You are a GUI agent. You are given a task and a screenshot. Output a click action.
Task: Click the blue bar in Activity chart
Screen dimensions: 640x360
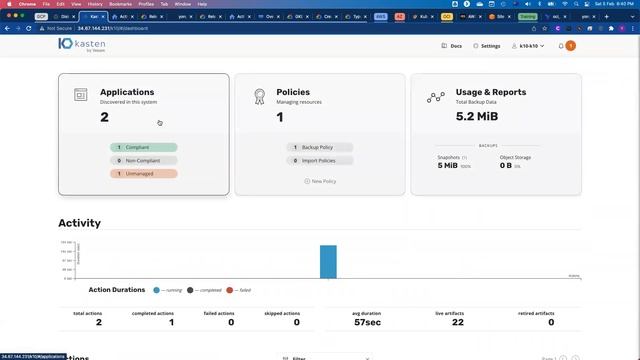coord(328,262)
